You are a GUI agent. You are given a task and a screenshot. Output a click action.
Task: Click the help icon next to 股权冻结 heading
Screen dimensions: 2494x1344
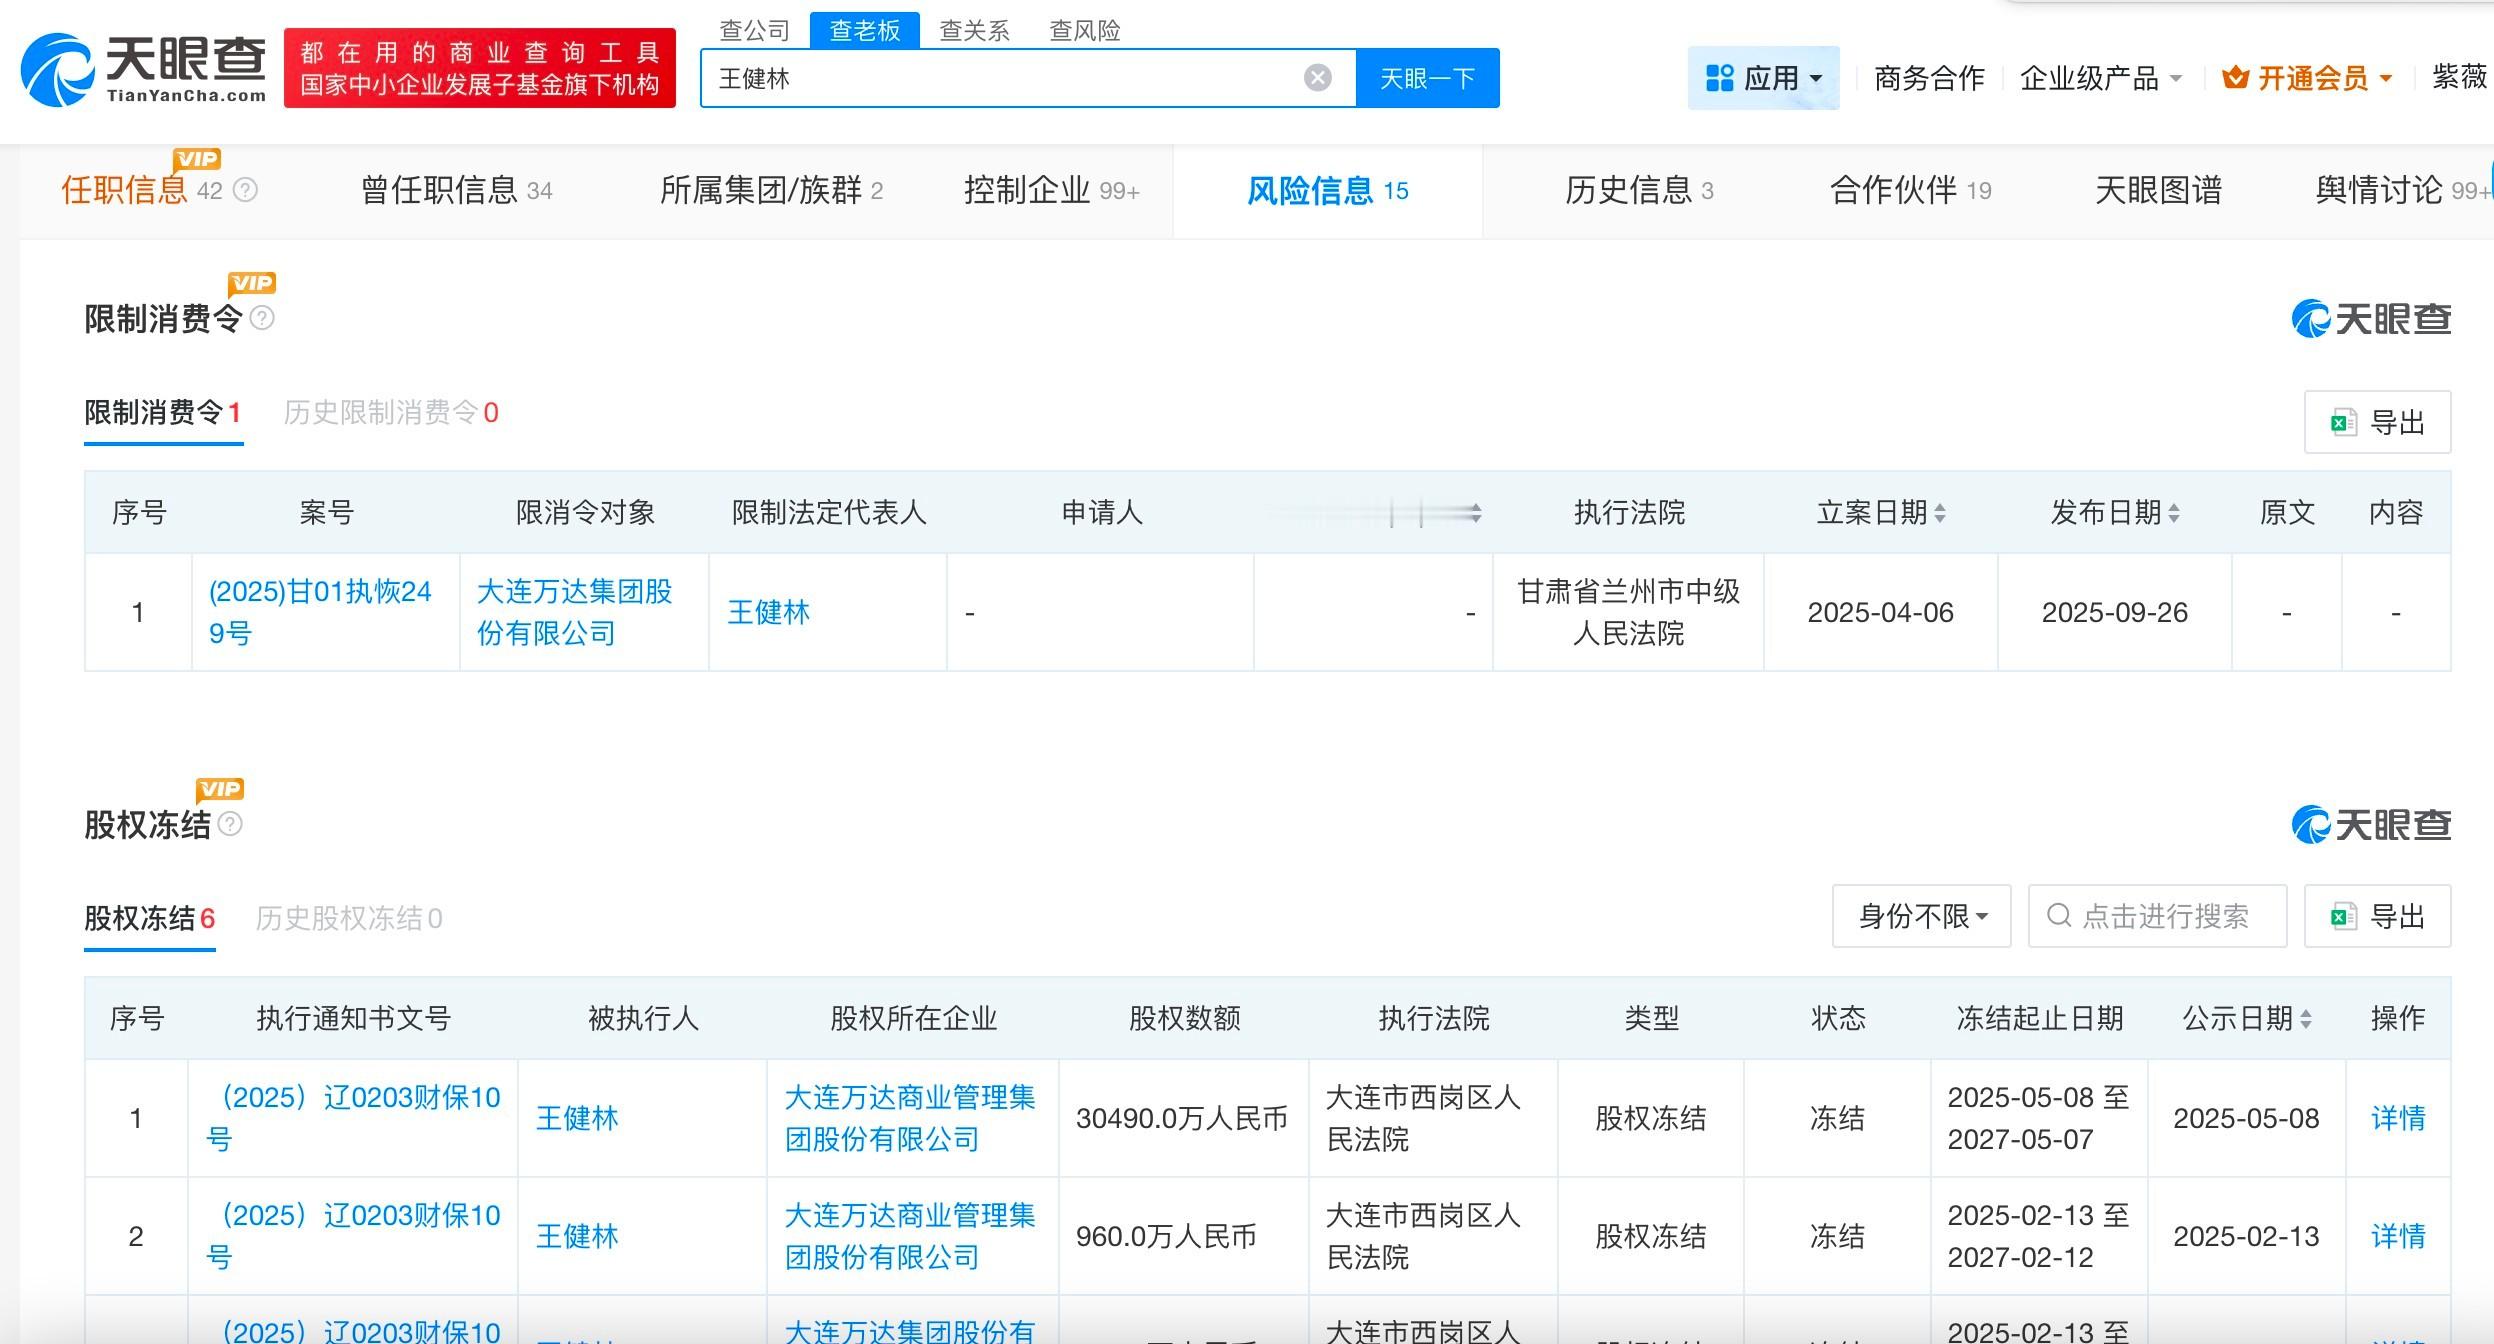[230, 824]
